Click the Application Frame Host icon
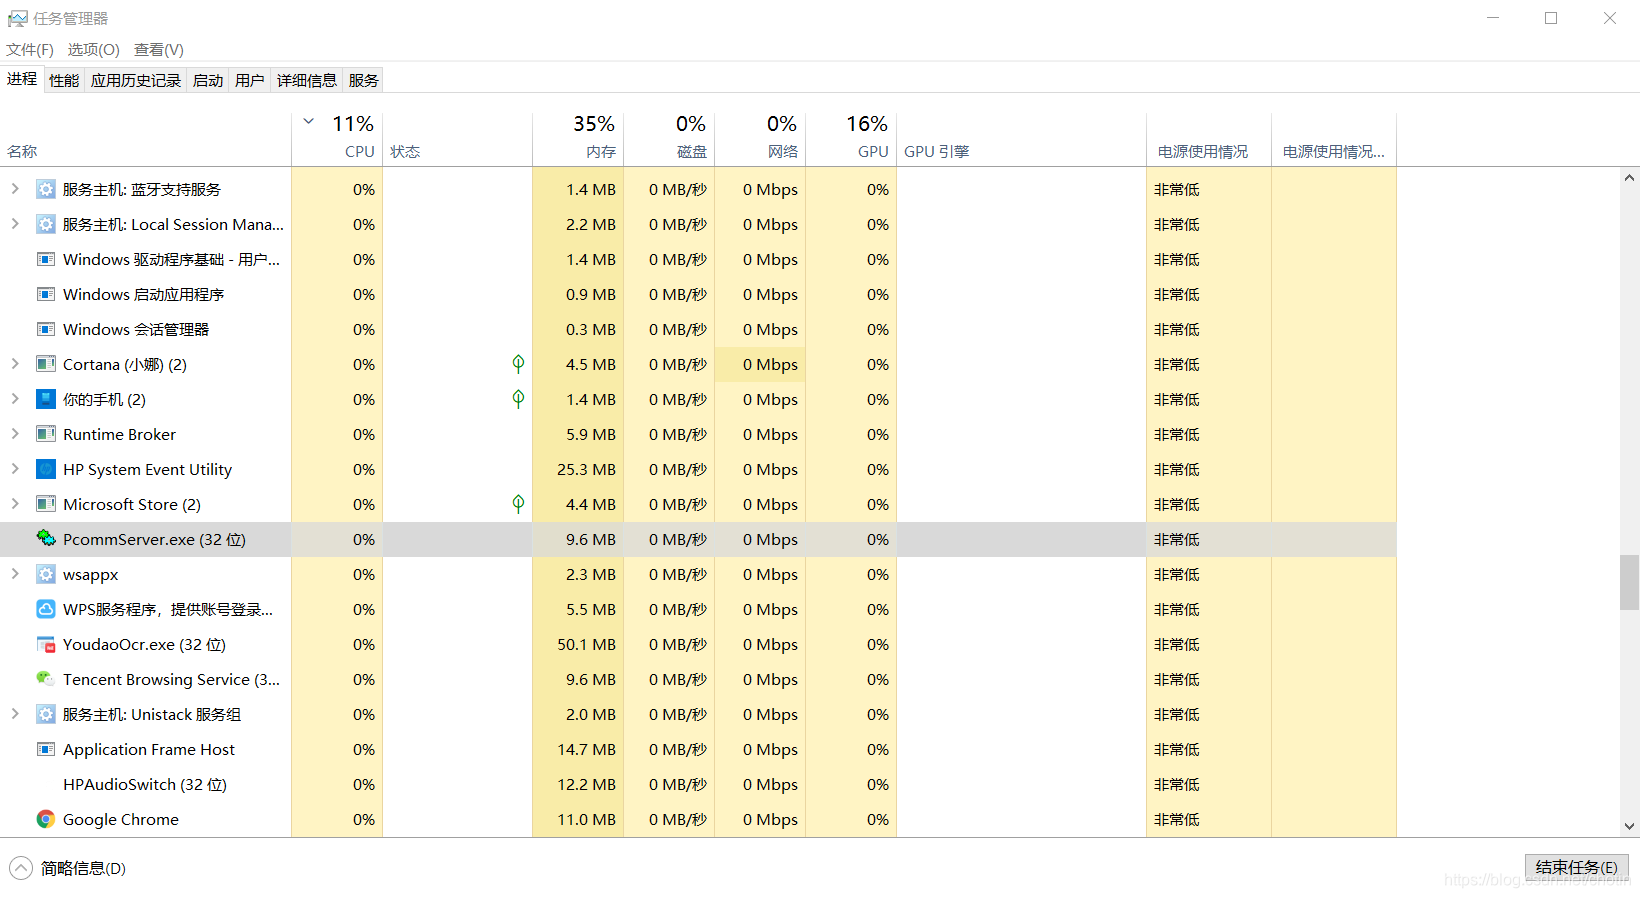This screenshot has width=1640, height=898. (x=46, y=749)
